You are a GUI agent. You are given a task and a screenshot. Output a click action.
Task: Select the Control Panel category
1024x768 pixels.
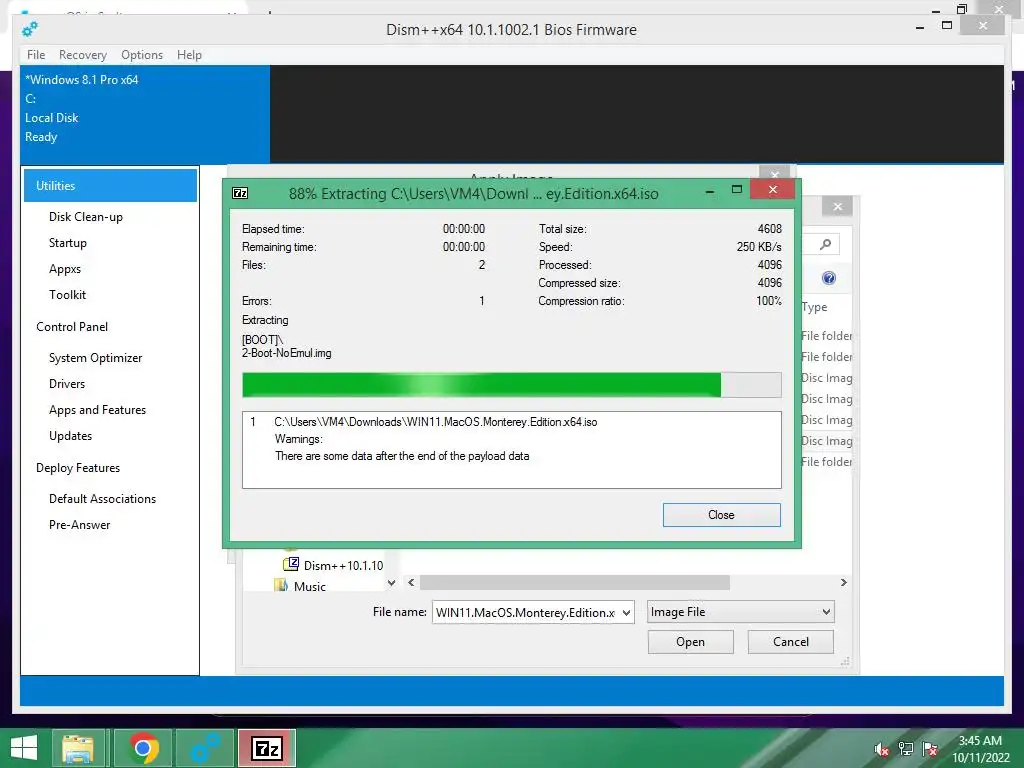coord(72,327)
